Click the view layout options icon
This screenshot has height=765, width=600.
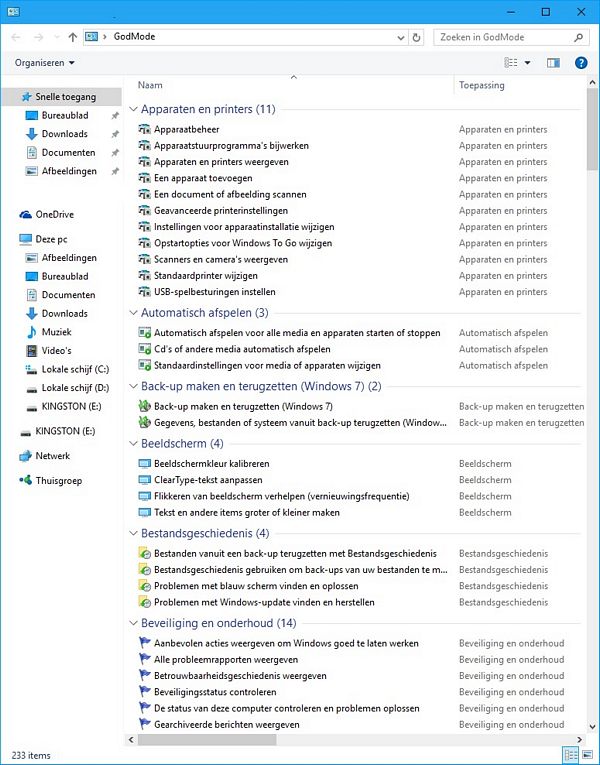click(511, 62)
